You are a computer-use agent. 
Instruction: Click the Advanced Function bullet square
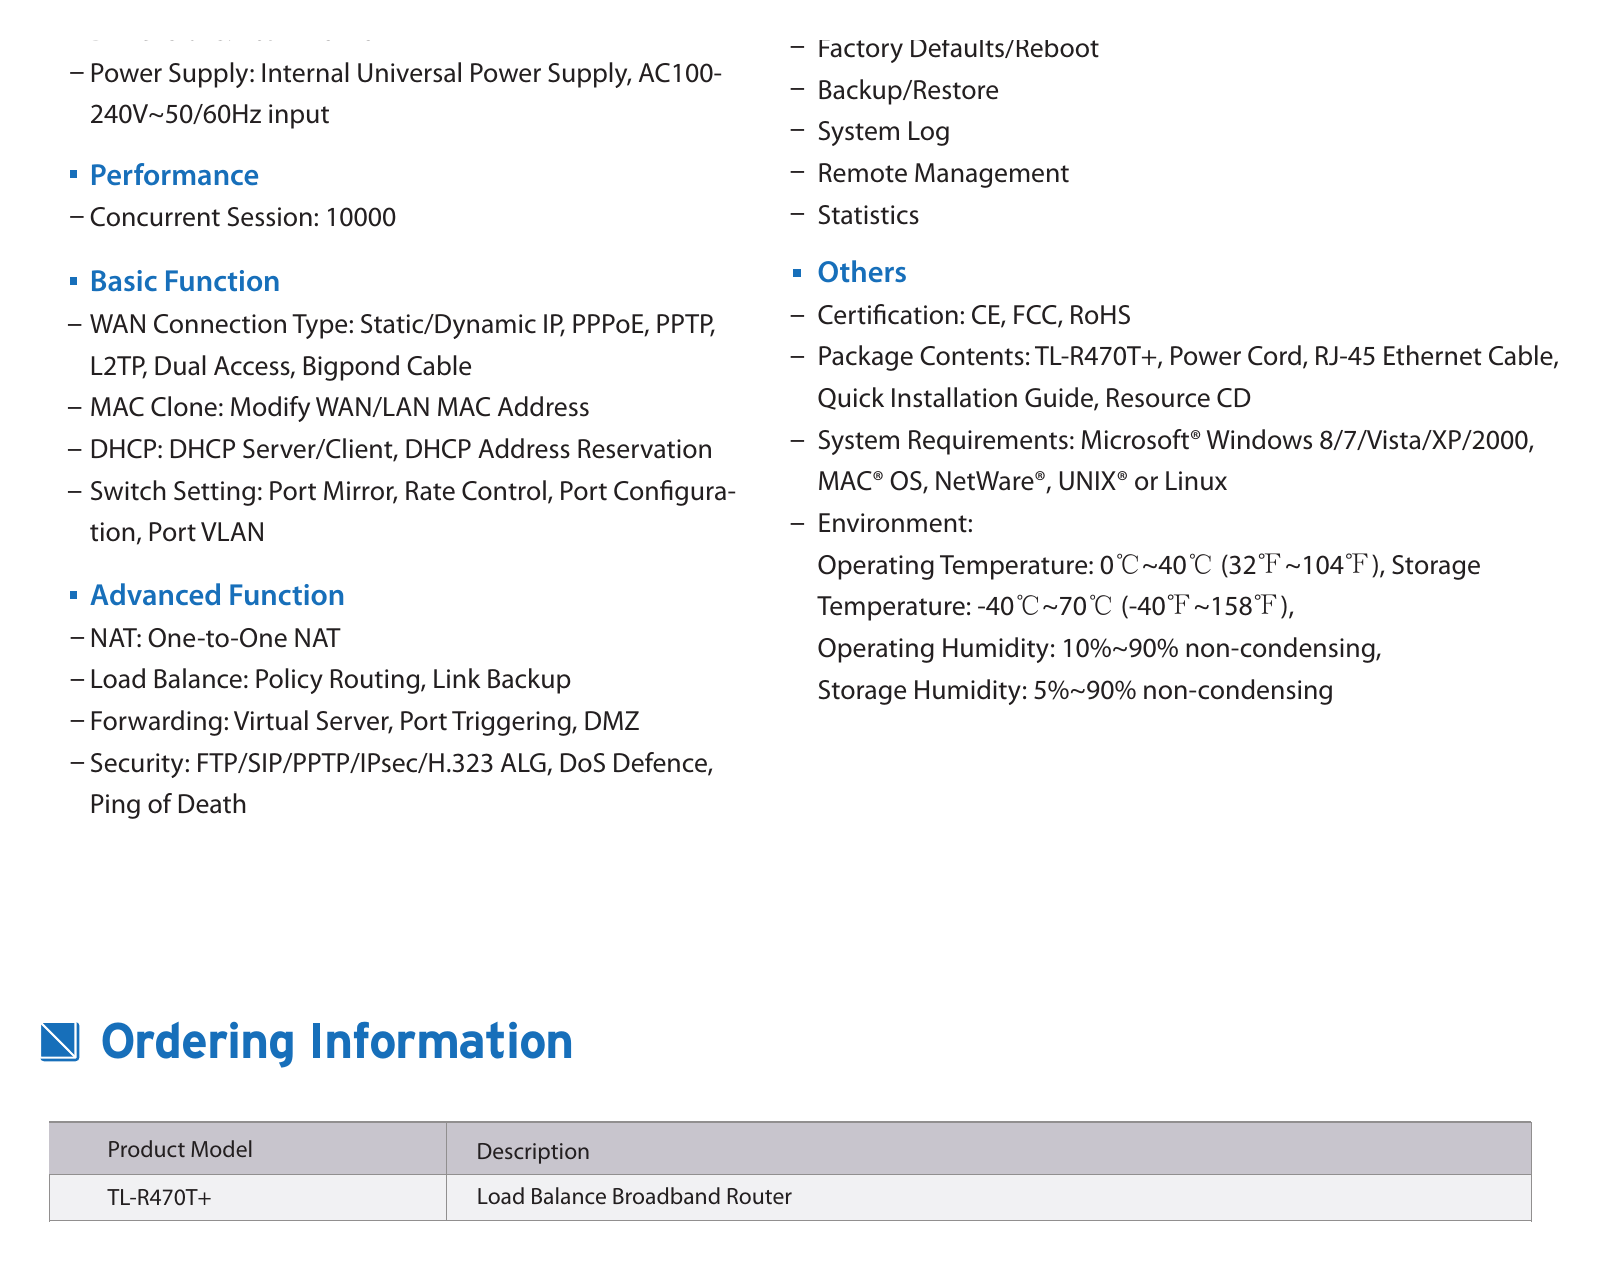(x=74, y=595)
